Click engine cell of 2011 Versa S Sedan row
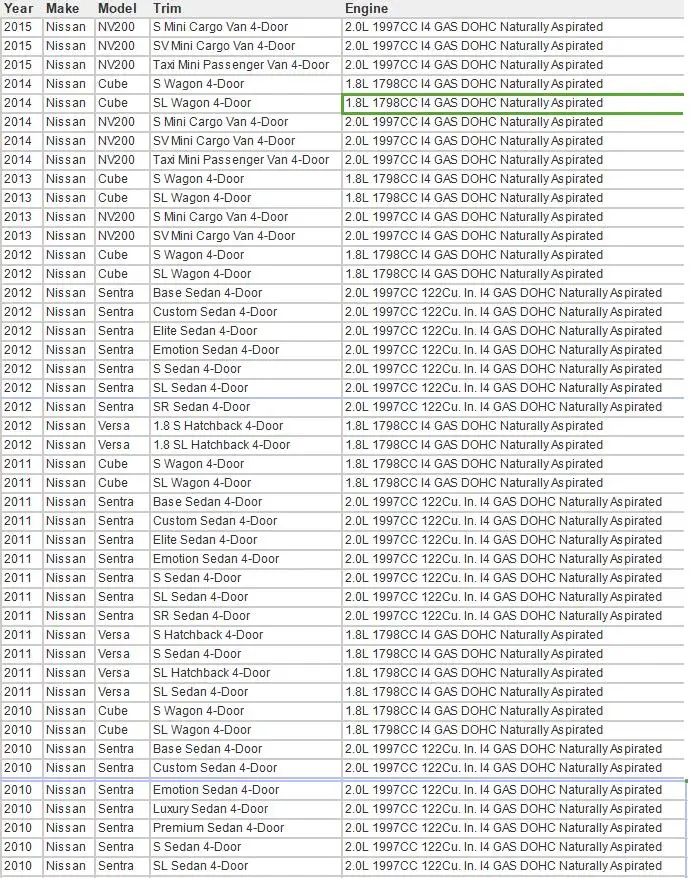 pyautogui.click(x=513, y=655)
